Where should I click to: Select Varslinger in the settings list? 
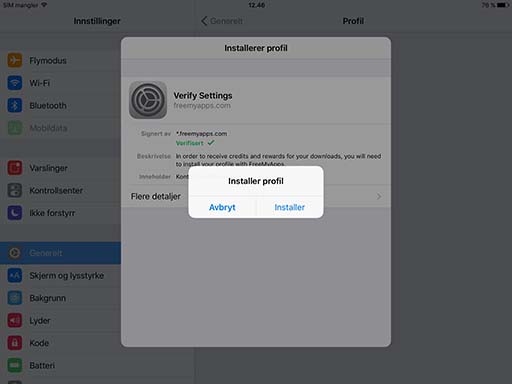pyautogui.click(x=60, y=168)
